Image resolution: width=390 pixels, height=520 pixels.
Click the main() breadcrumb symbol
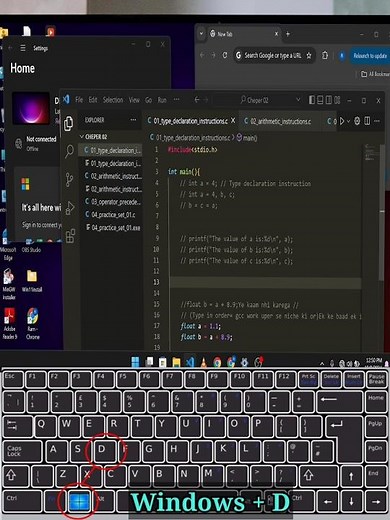[247, 138]
